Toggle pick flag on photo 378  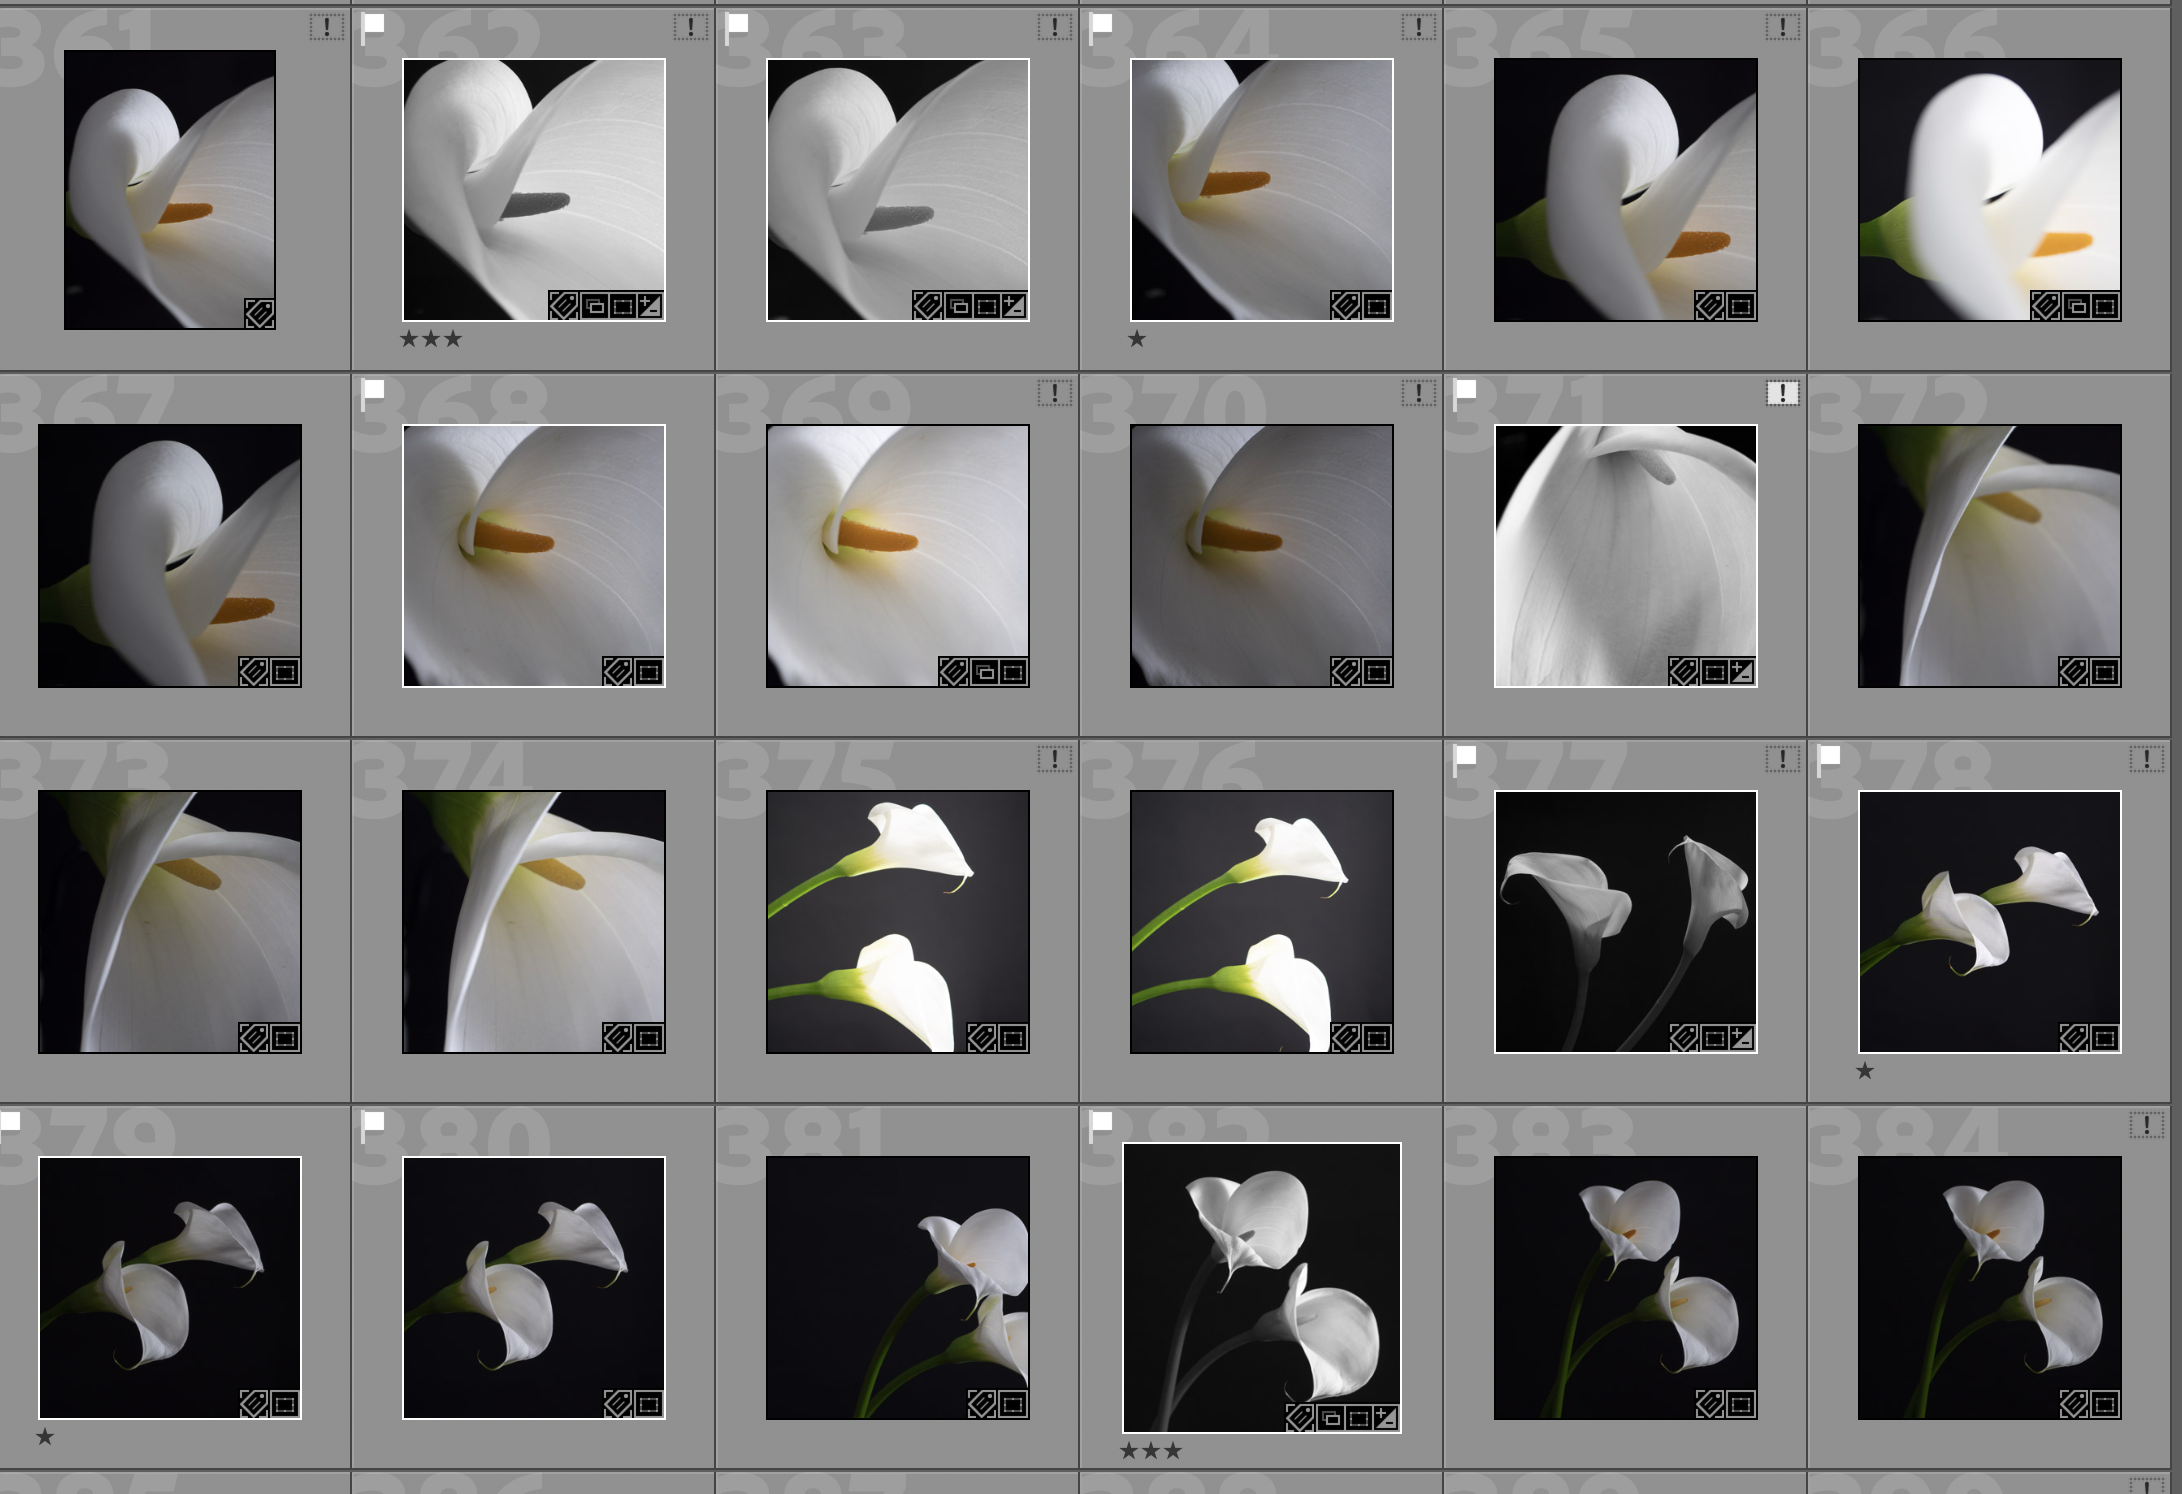click(x=1829, y=758)
